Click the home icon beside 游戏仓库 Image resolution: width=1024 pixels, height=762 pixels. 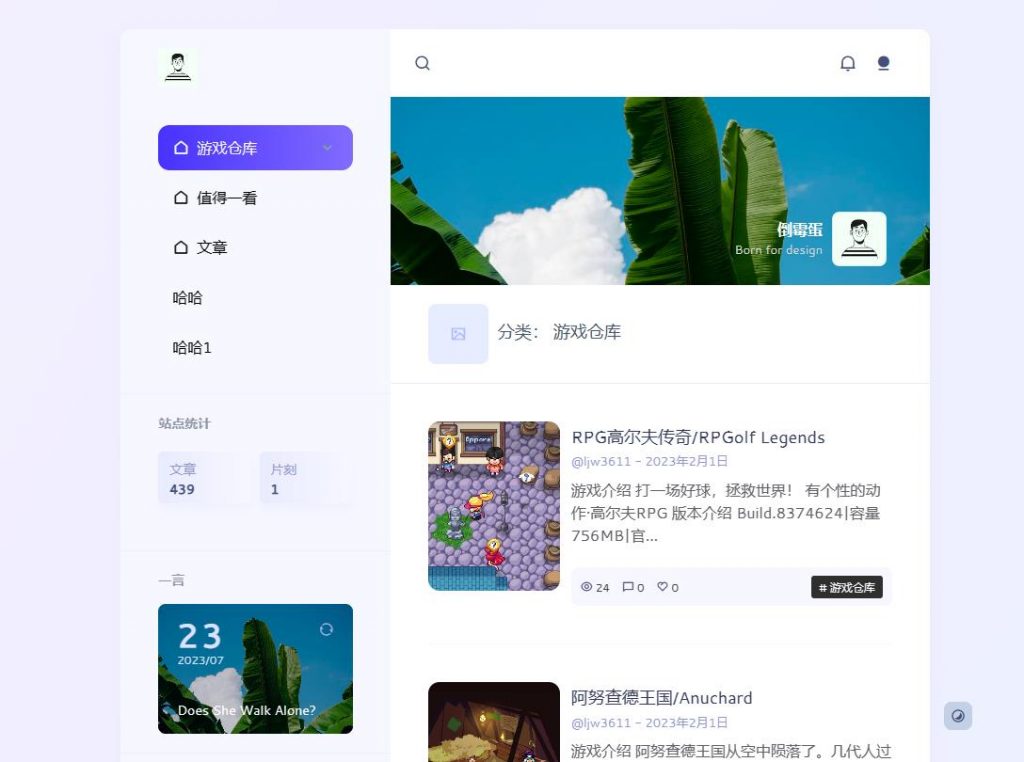(181, 148)
